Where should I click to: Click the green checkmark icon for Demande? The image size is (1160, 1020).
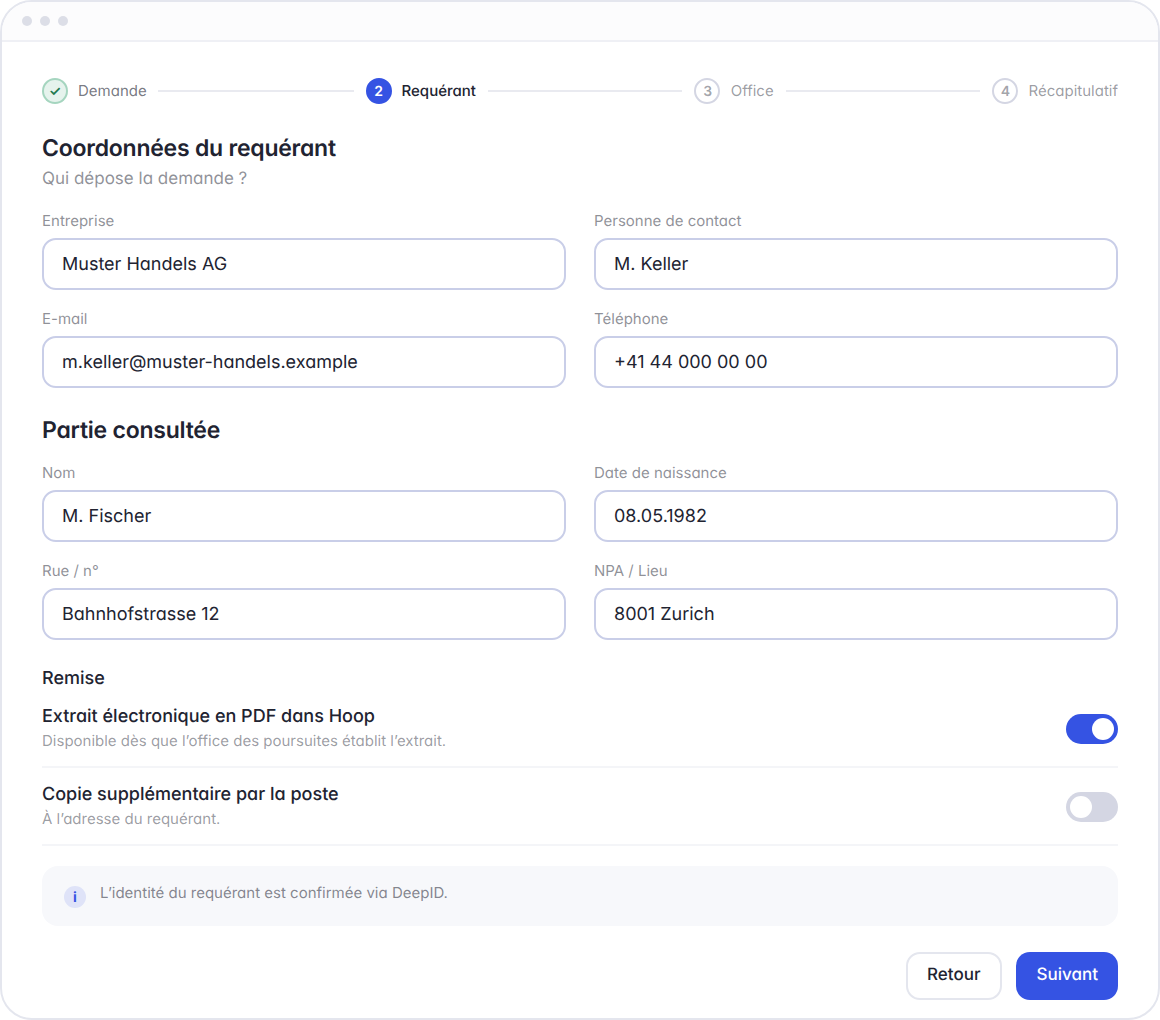point(55,91)
